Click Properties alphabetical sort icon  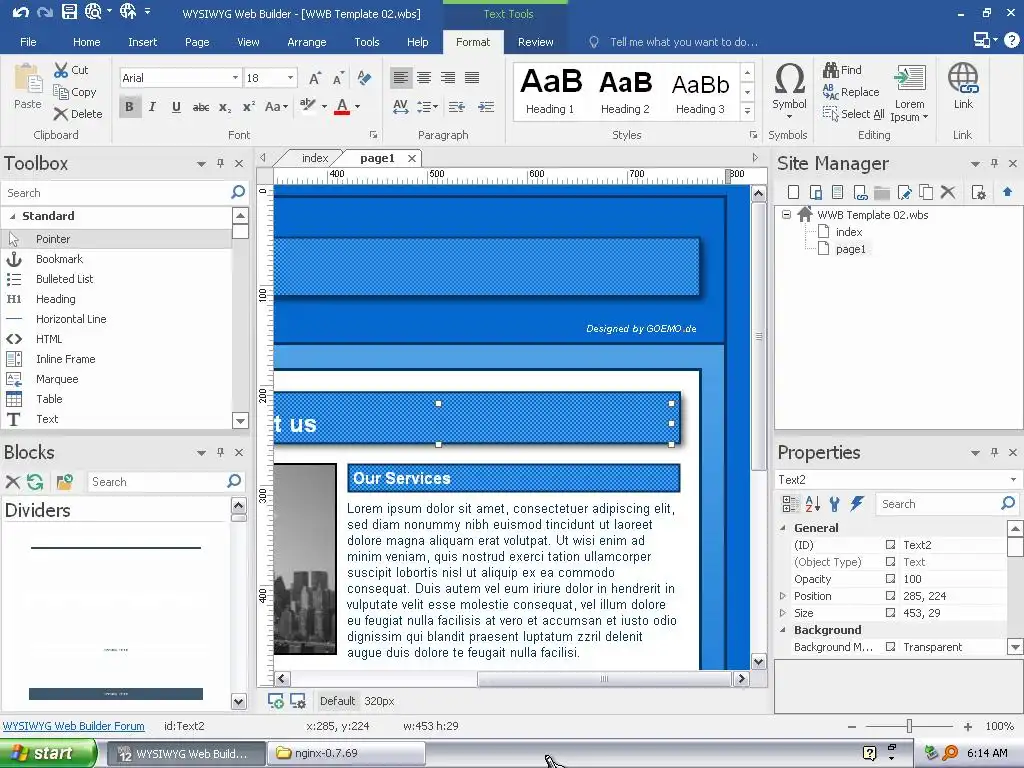click(x=812, y=504)
